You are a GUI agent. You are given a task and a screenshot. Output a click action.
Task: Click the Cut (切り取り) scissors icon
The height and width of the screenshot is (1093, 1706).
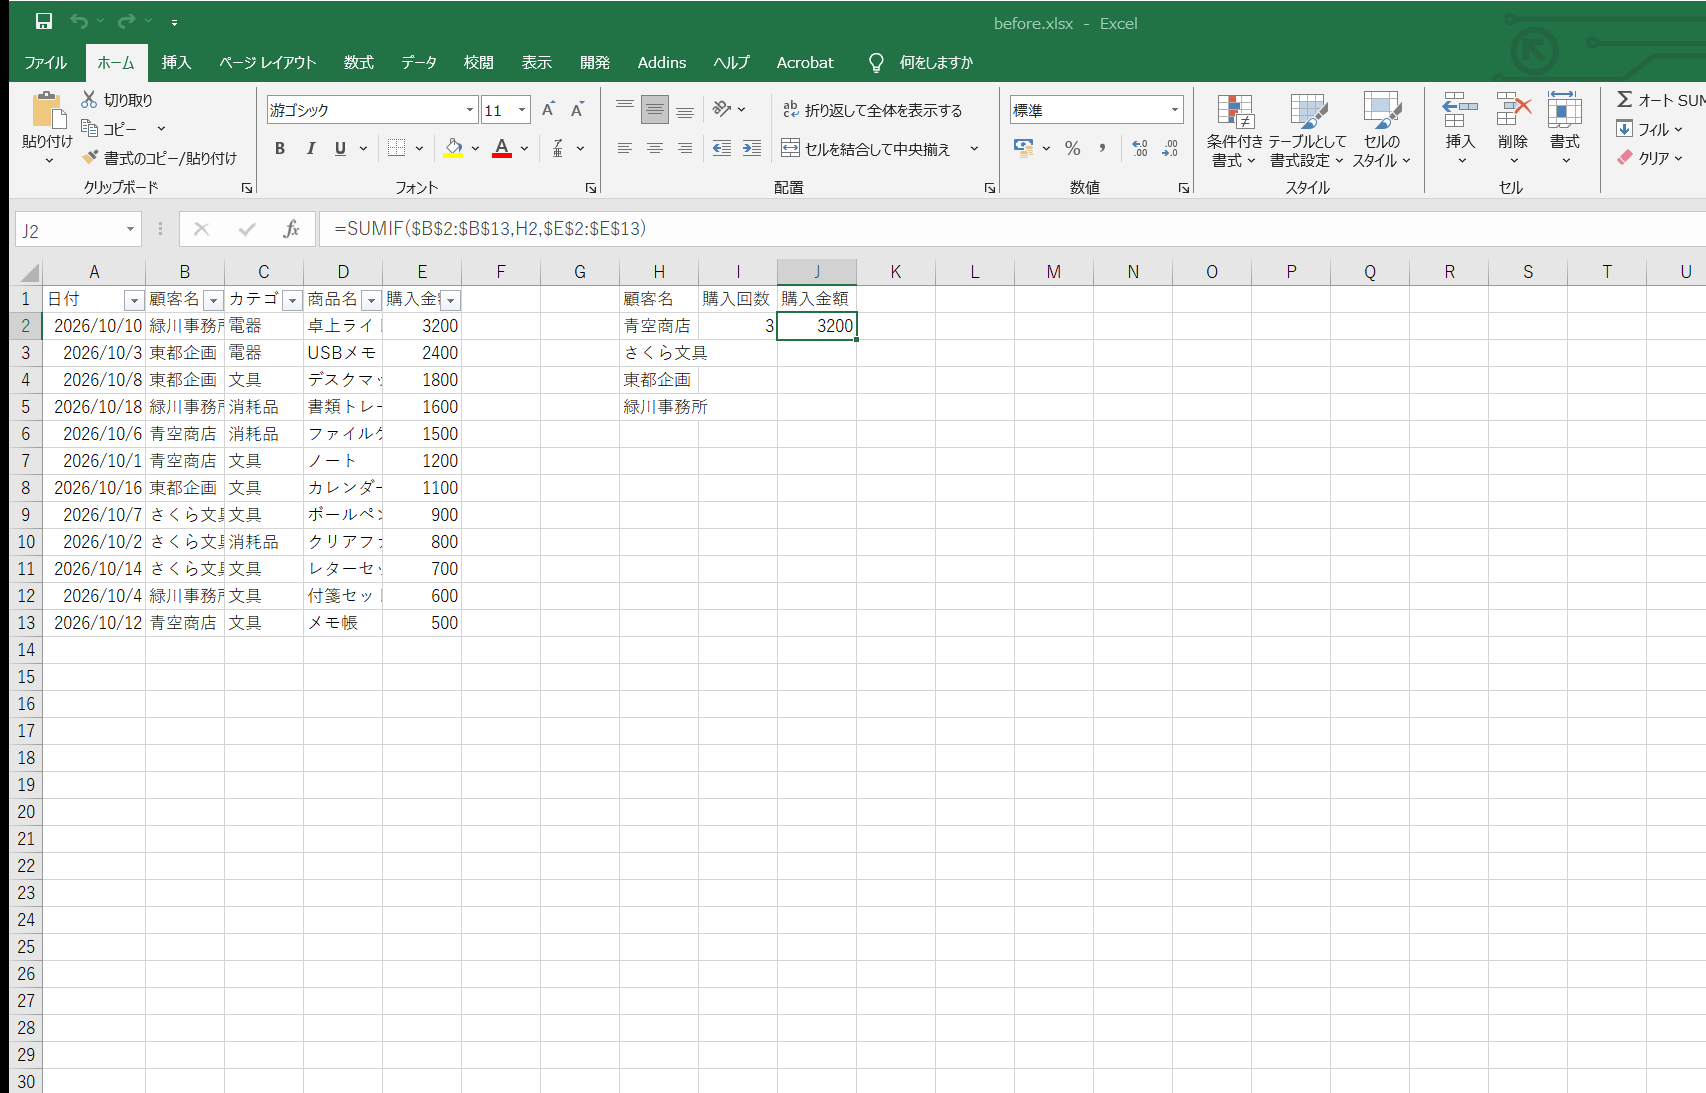pyautogui.click(x=89, y=99)
